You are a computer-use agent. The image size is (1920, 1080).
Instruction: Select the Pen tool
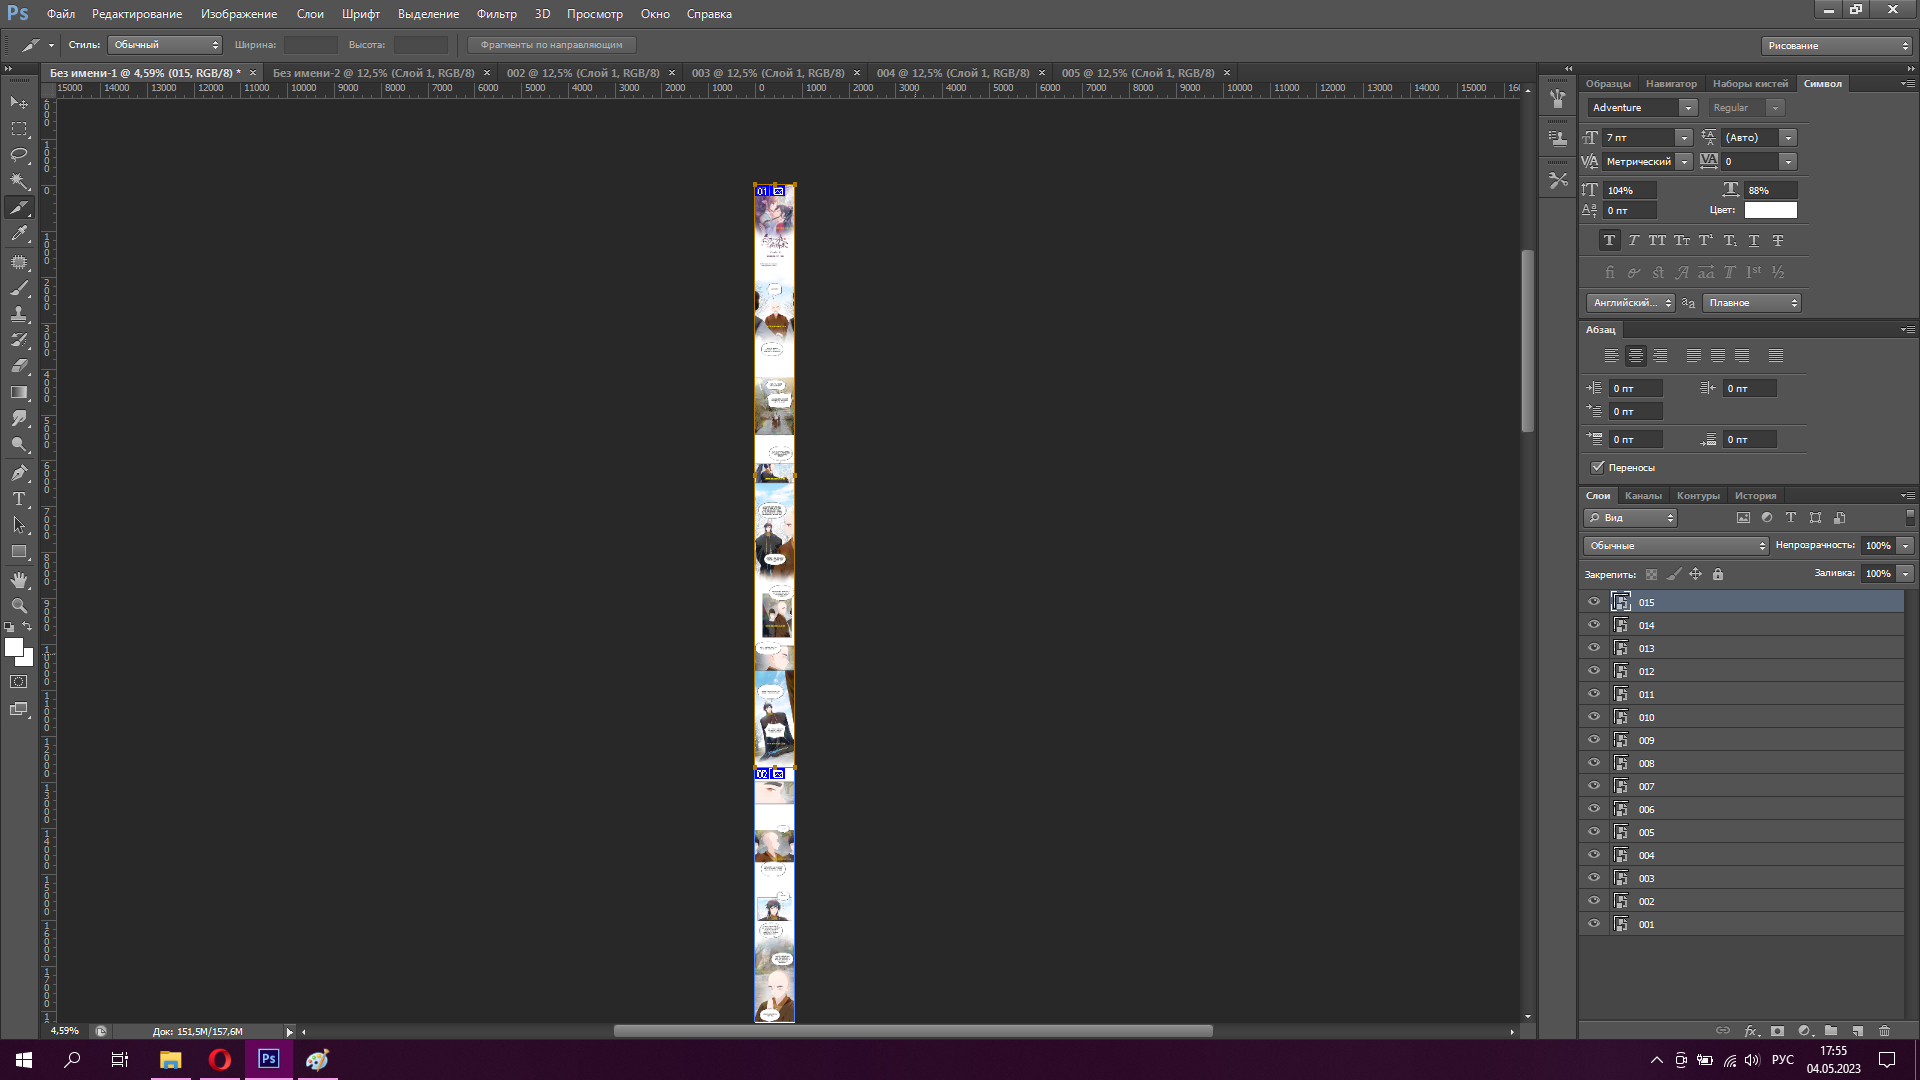click(19, 473)
